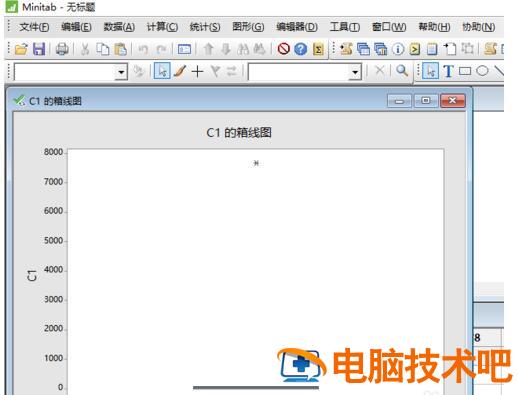This screenshot has height=395, width=519.
Task: Open the 文件(F) menu
Action: 34,27
